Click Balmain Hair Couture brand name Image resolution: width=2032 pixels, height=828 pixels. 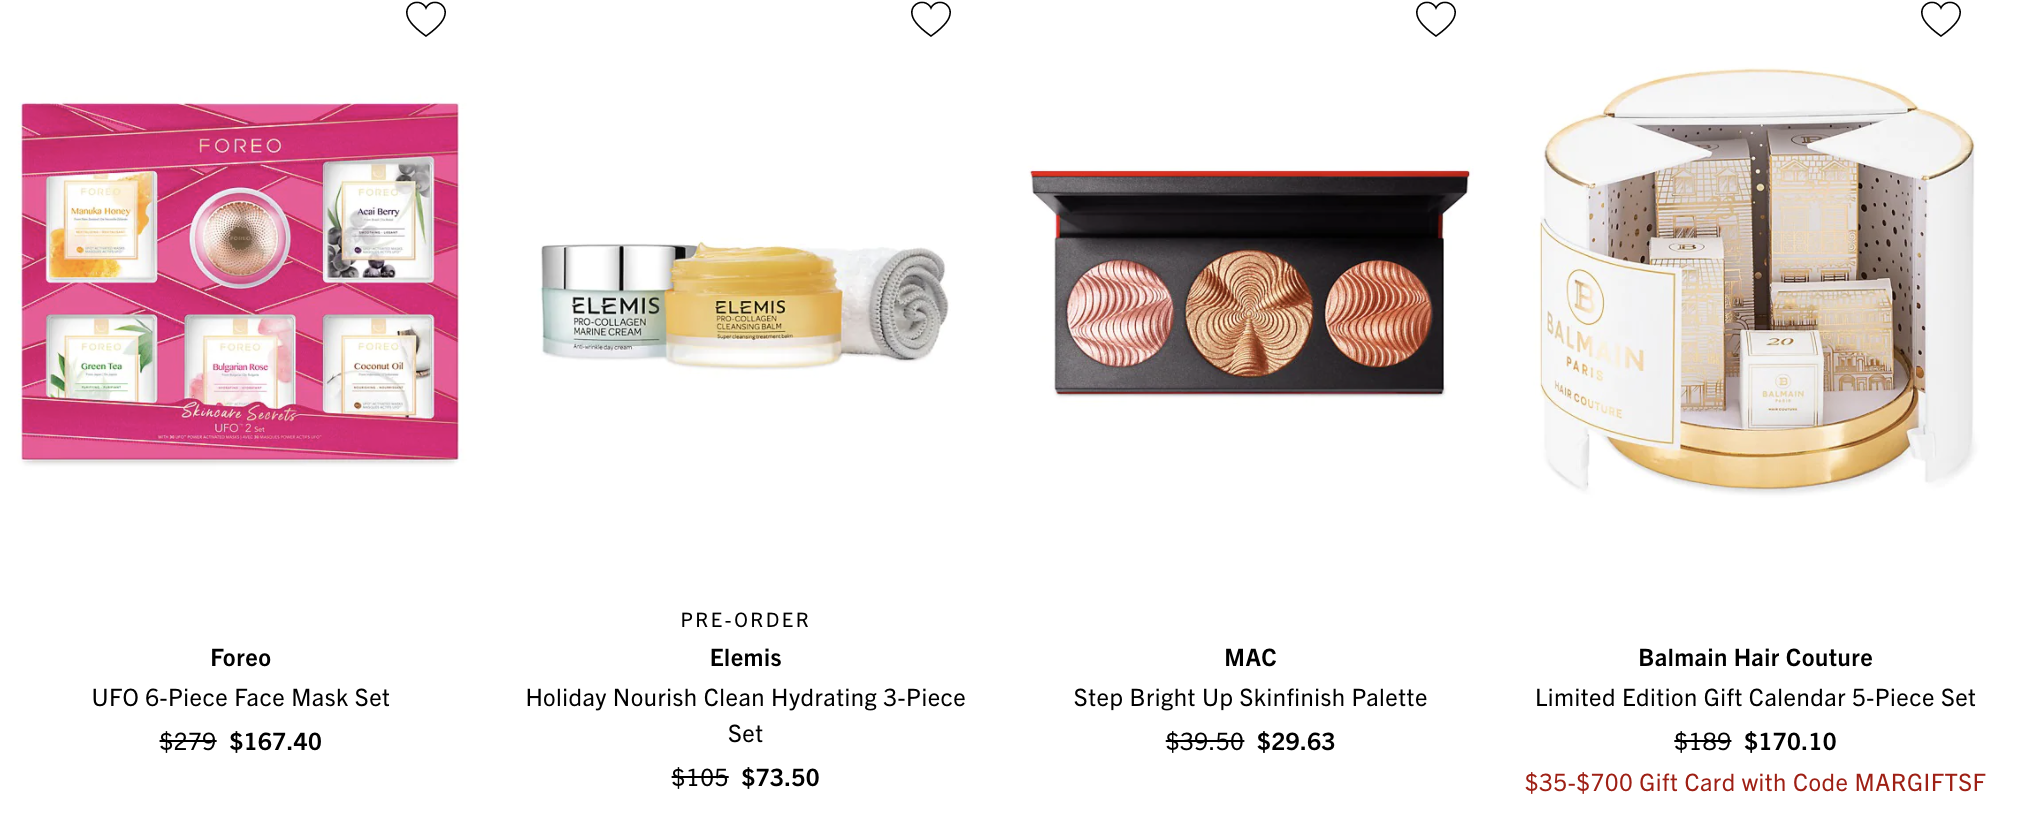1756,658
